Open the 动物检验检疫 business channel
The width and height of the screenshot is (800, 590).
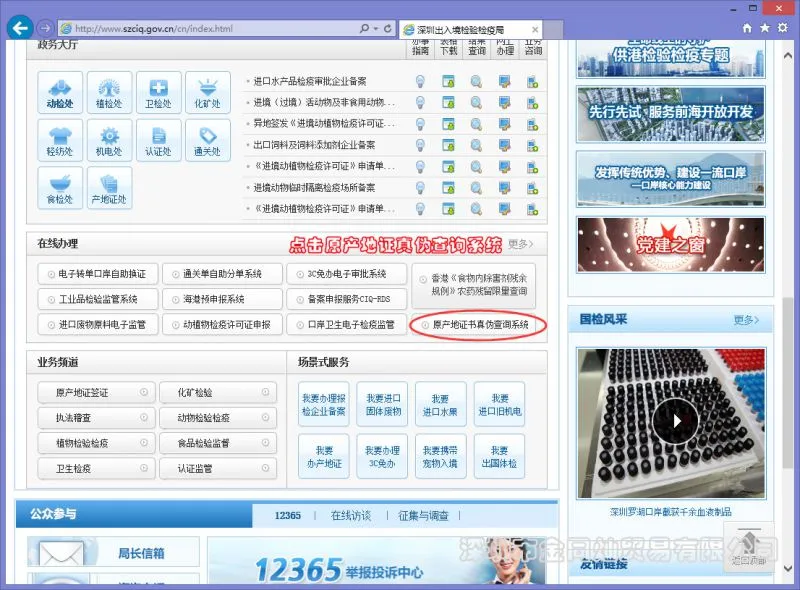coord(218,417)
